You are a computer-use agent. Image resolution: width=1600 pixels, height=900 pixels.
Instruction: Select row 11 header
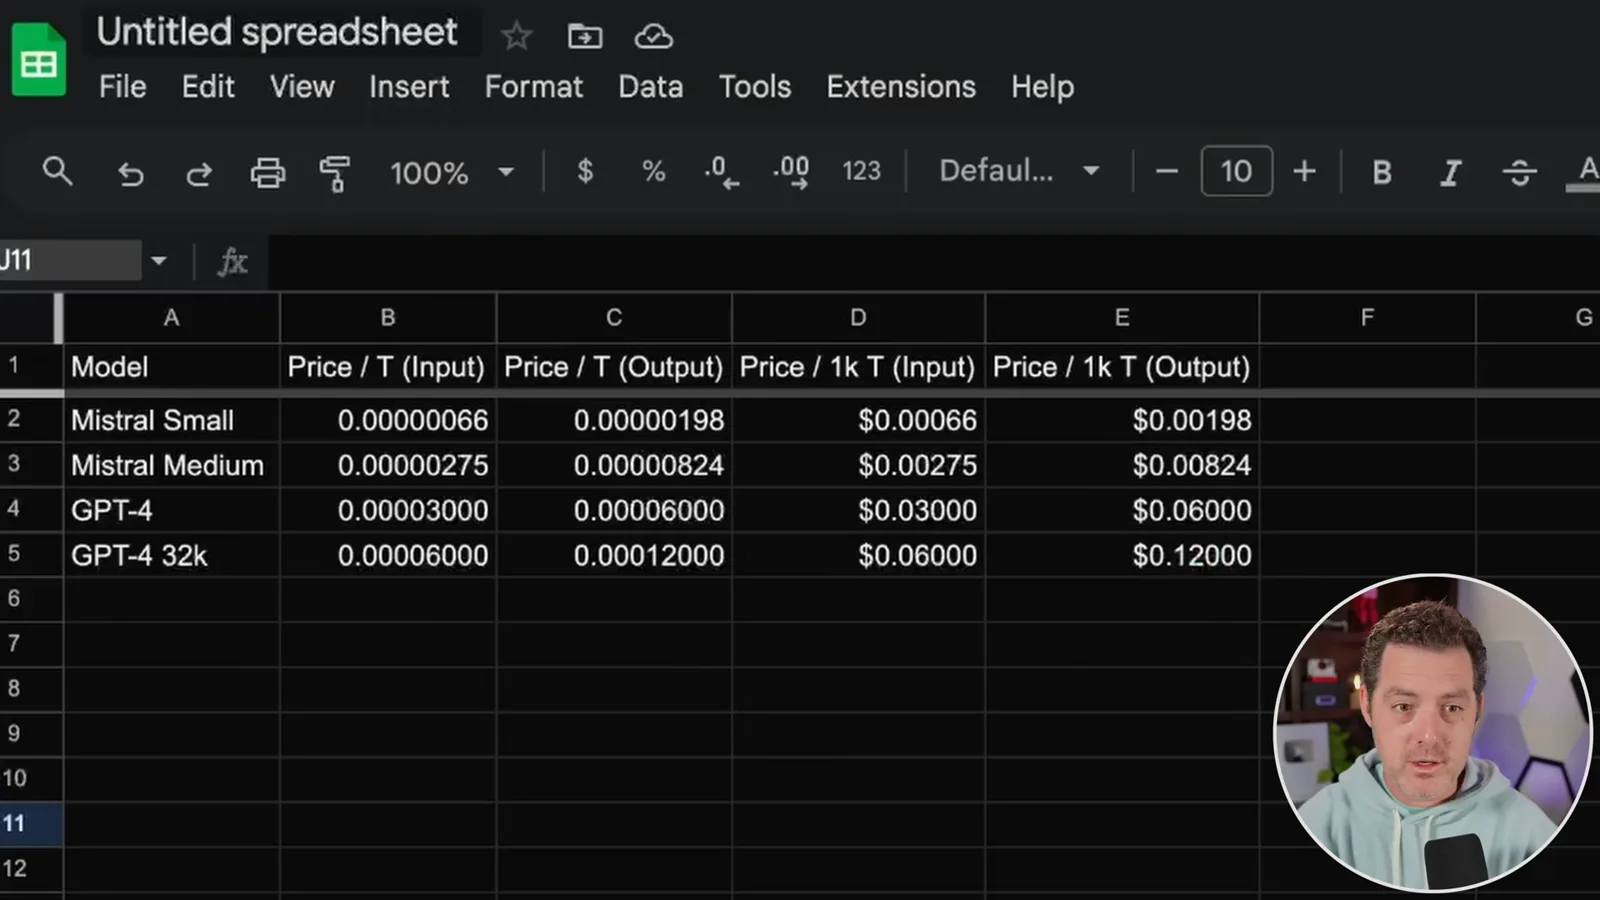click(x=31, y=824)
